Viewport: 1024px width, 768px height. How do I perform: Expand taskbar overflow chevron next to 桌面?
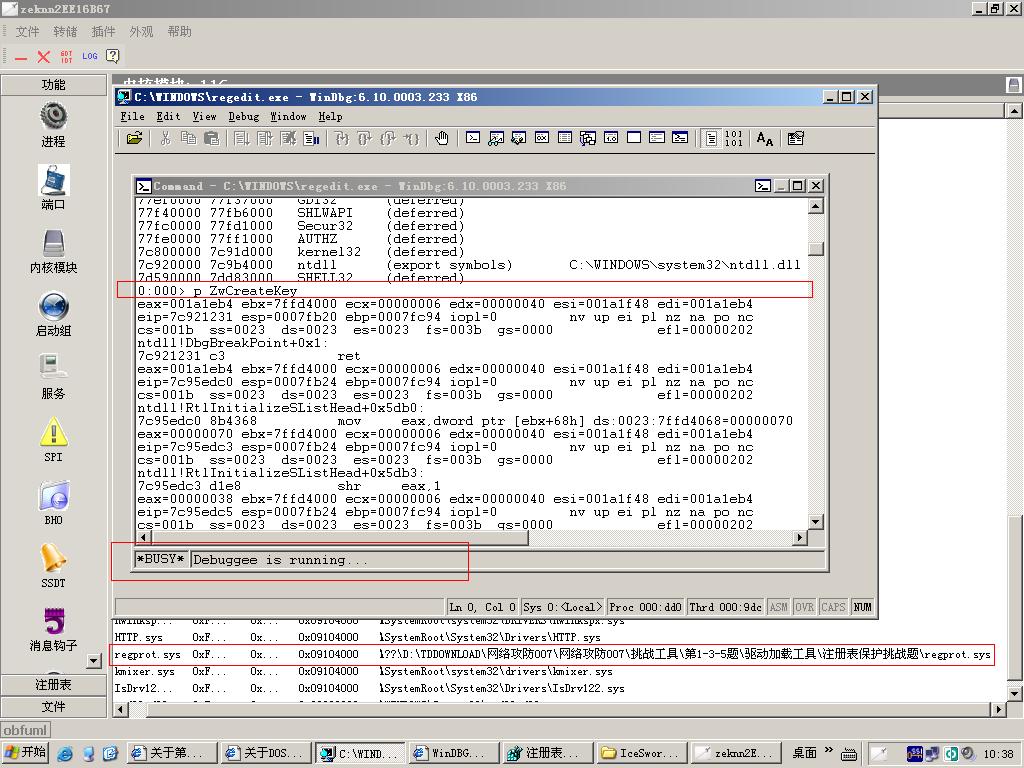click(x=828, y=750)
